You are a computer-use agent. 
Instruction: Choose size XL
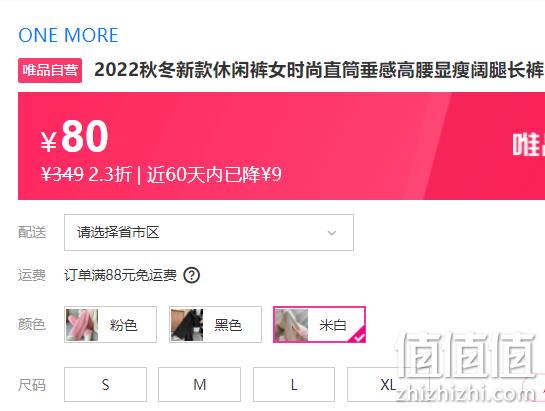pos(388,385)
